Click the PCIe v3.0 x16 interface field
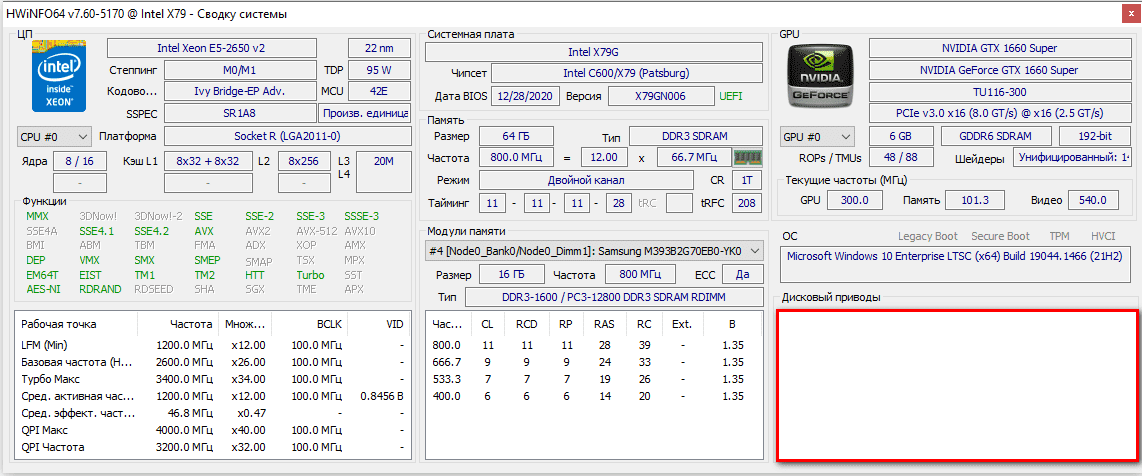This screenshot has height=476, width=1142. (999, 114)
